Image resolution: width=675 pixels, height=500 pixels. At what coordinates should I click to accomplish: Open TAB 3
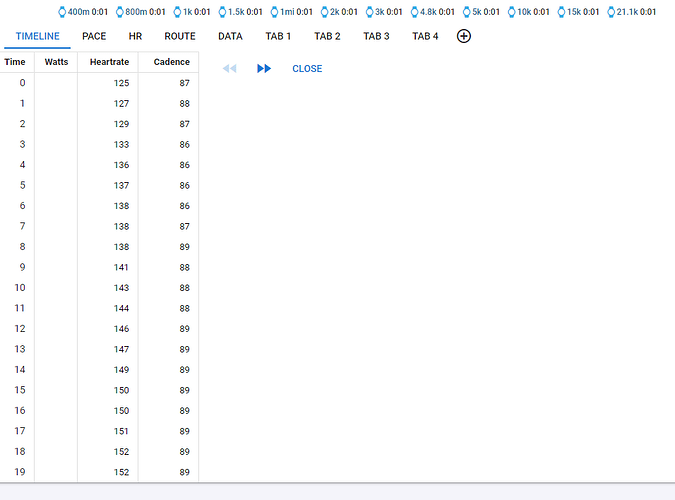[376, 36]
